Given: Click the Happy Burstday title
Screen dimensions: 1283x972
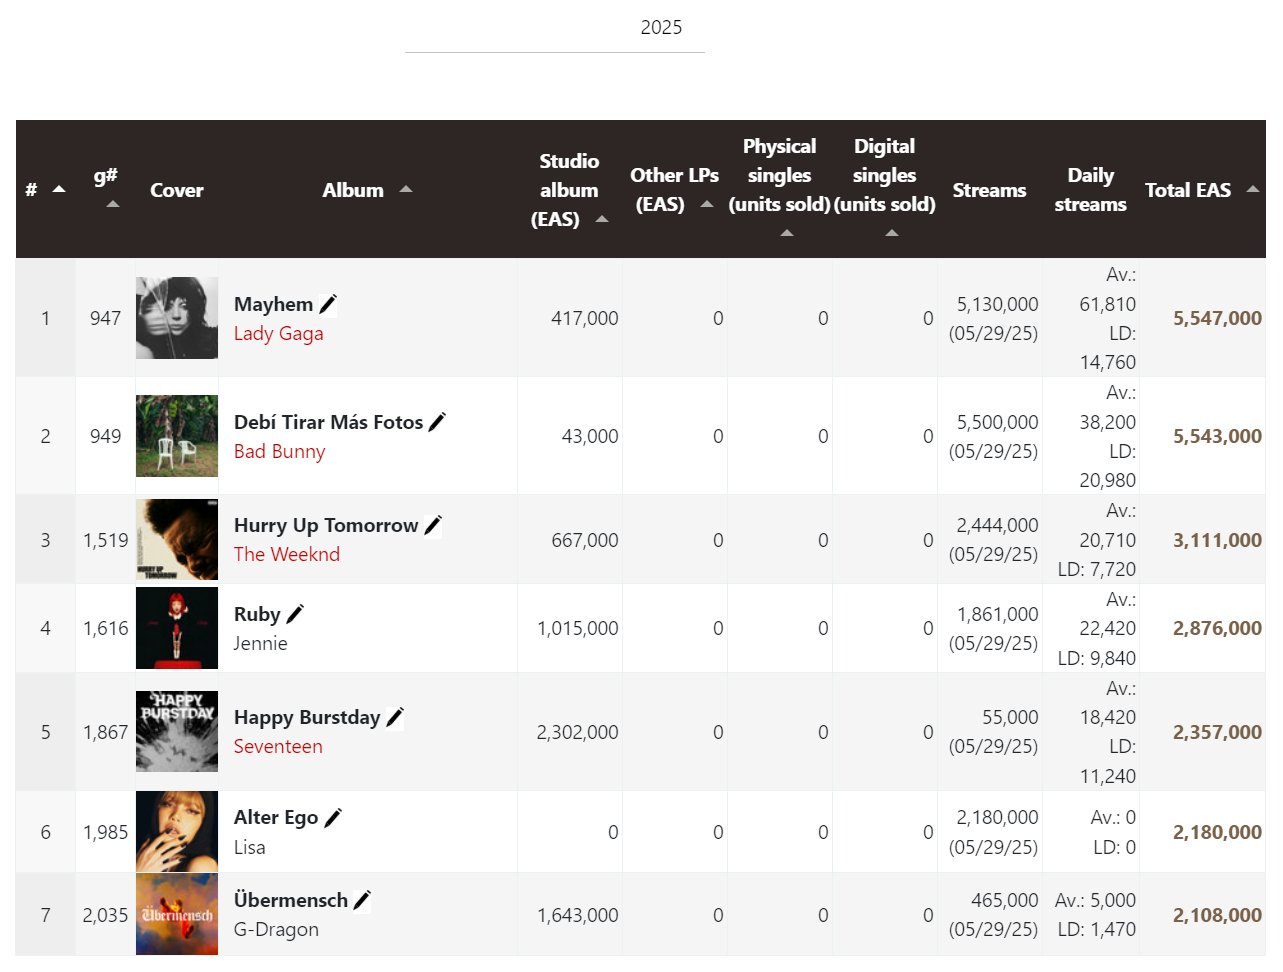Looking at the screenshot, I should point(307,717).
